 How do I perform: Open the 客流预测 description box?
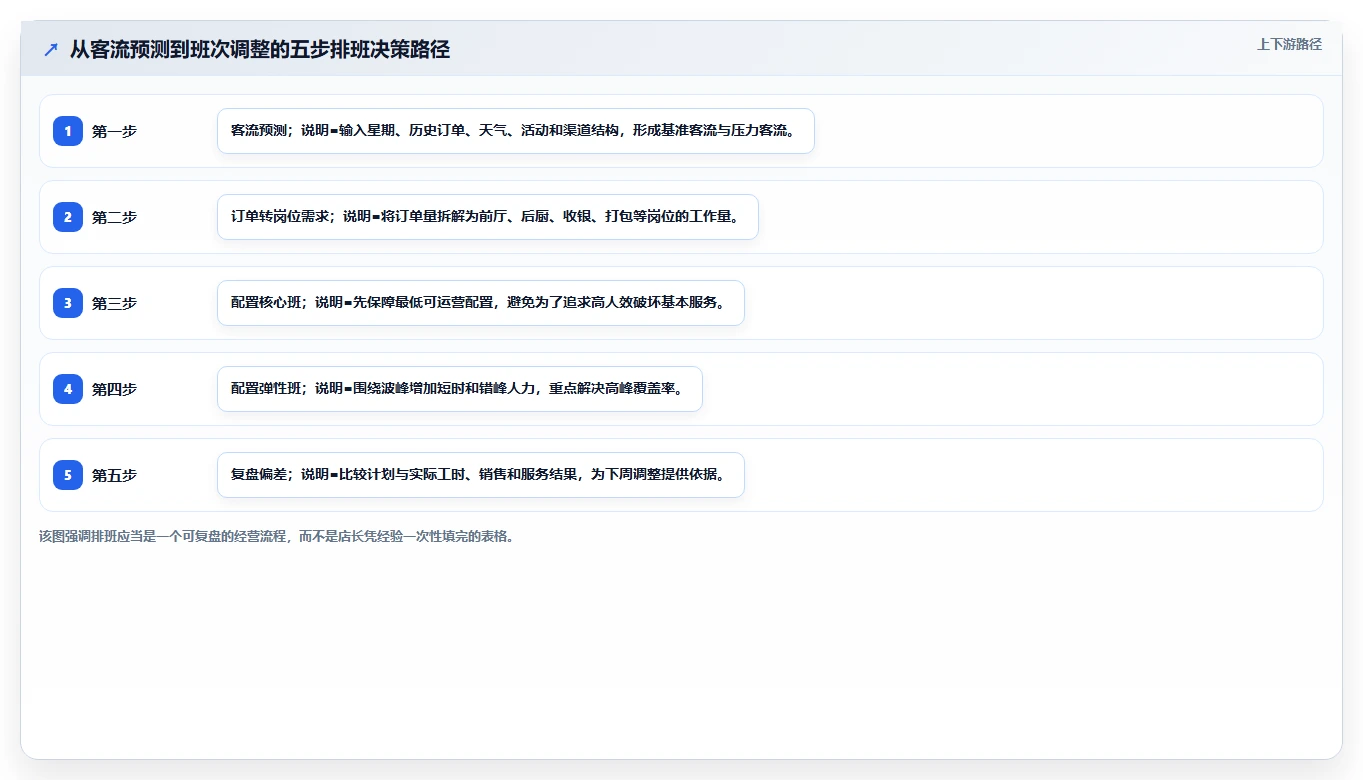(516, 131)
